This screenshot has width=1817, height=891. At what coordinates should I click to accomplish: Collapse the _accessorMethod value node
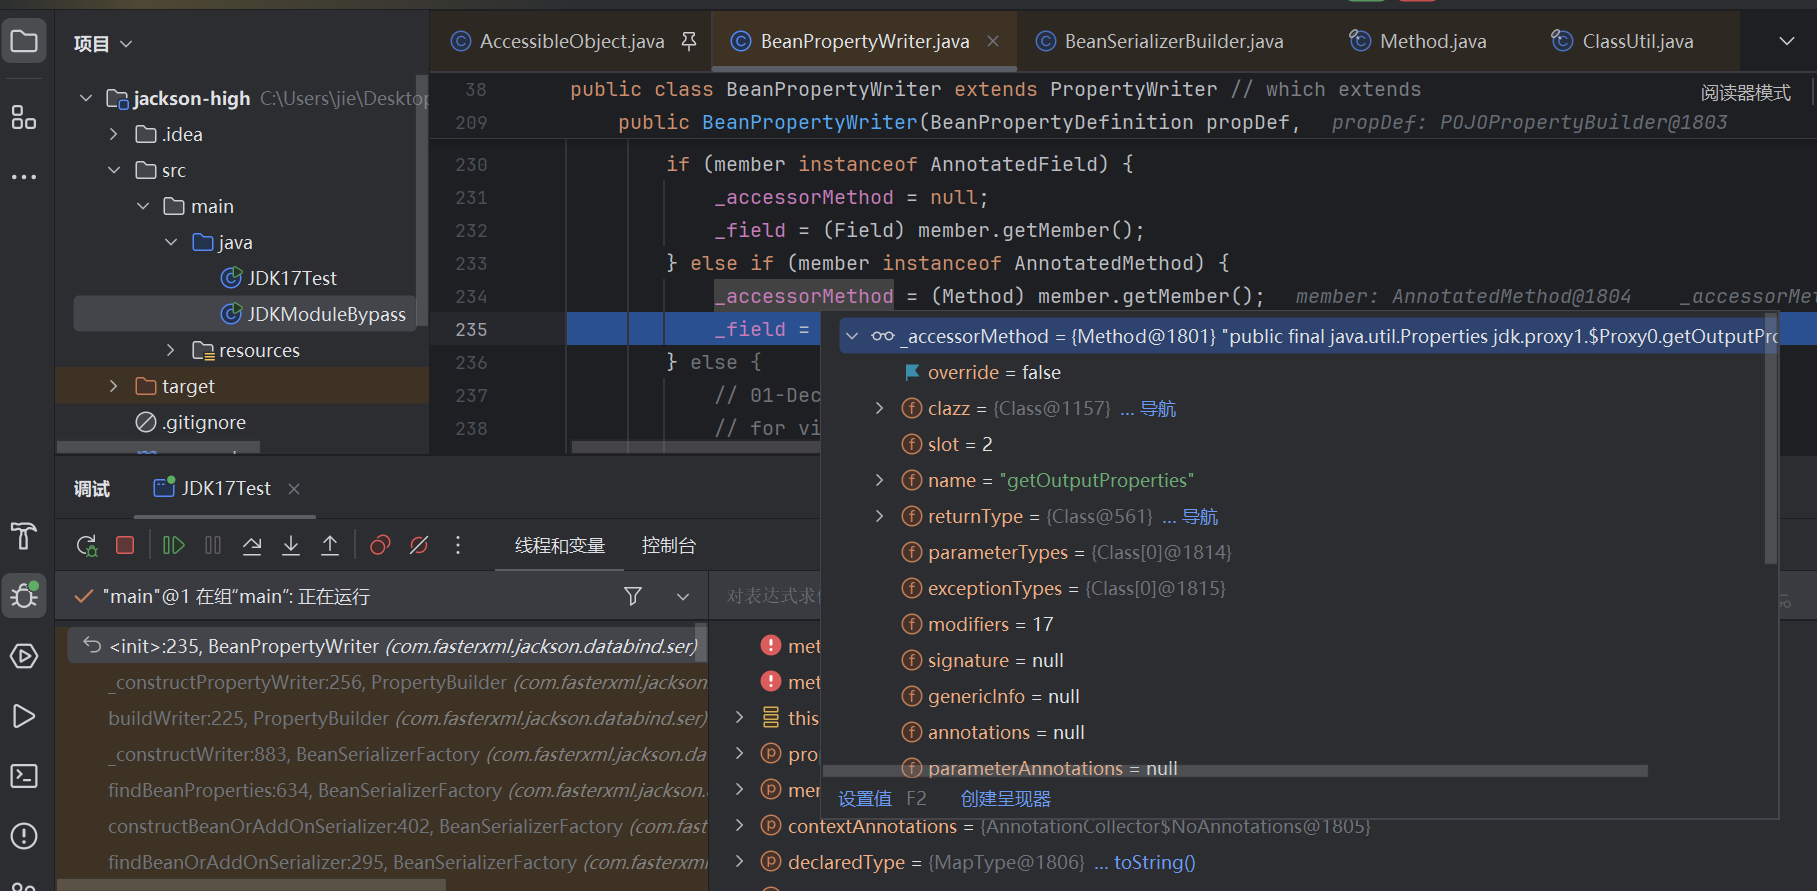[852, 336]
